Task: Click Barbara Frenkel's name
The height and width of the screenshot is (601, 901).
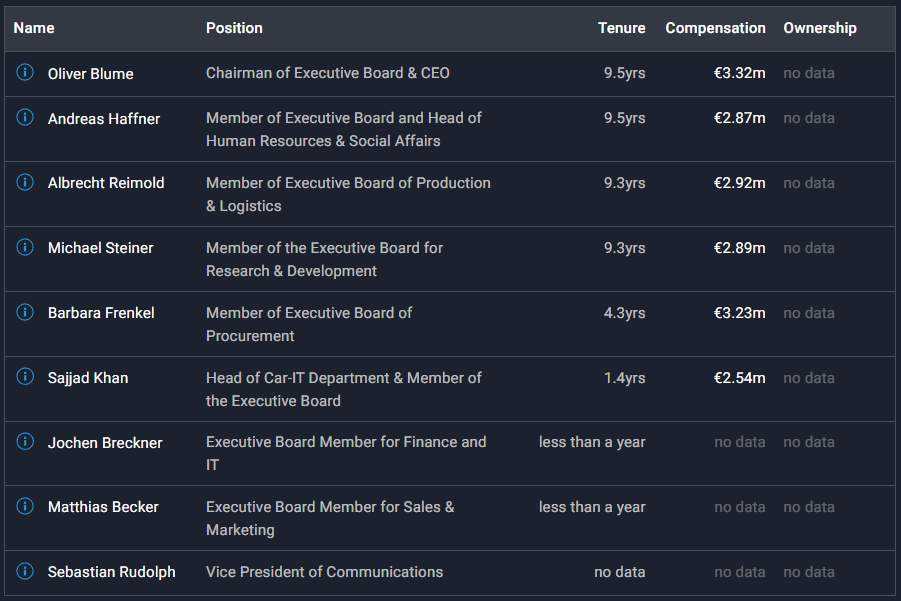Action: tap(101, 313)
